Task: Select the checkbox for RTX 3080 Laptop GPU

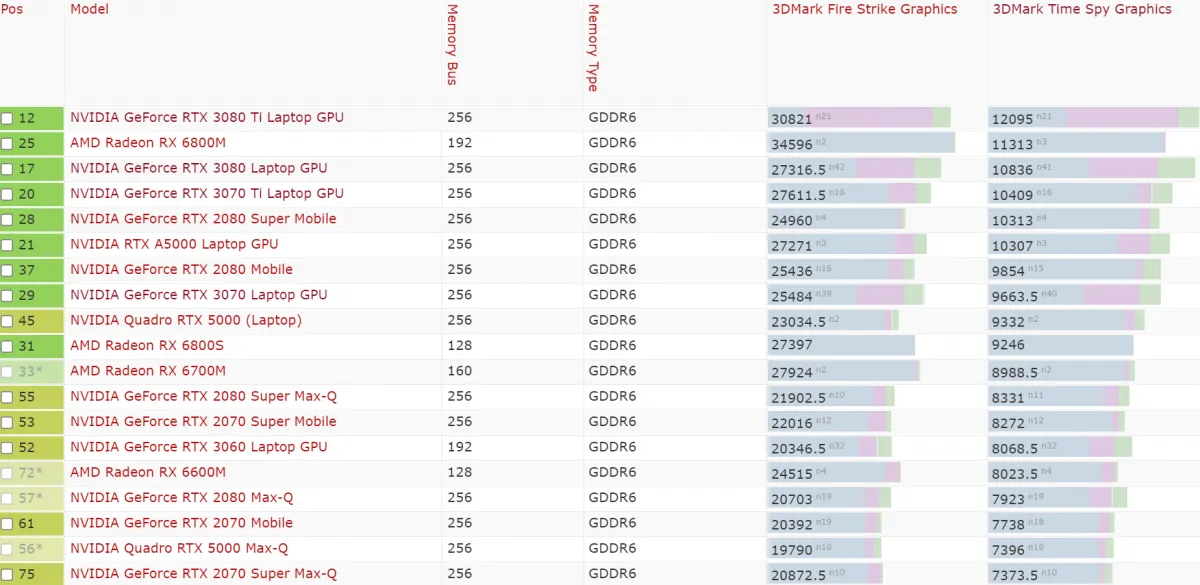Action: tap(7, 169)
